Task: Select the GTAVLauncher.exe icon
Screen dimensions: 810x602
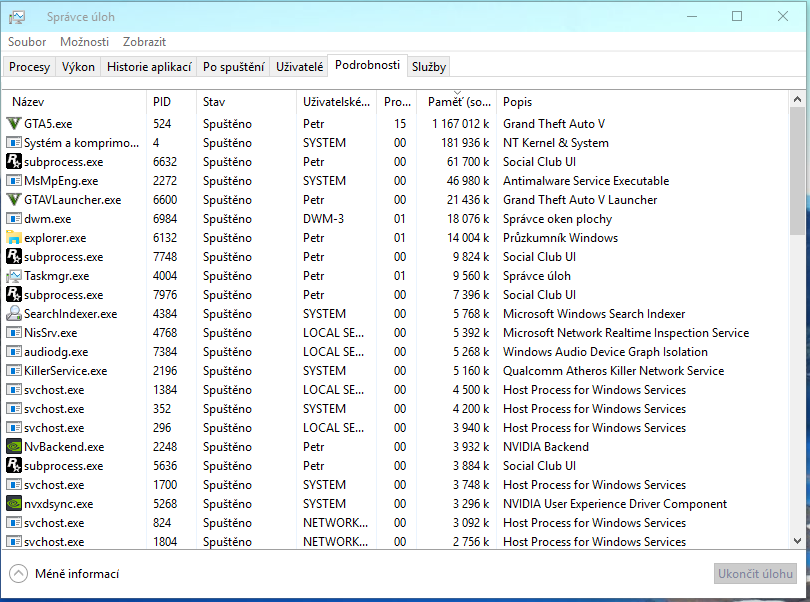Action: pyautogui.click(x=14, y=200)
